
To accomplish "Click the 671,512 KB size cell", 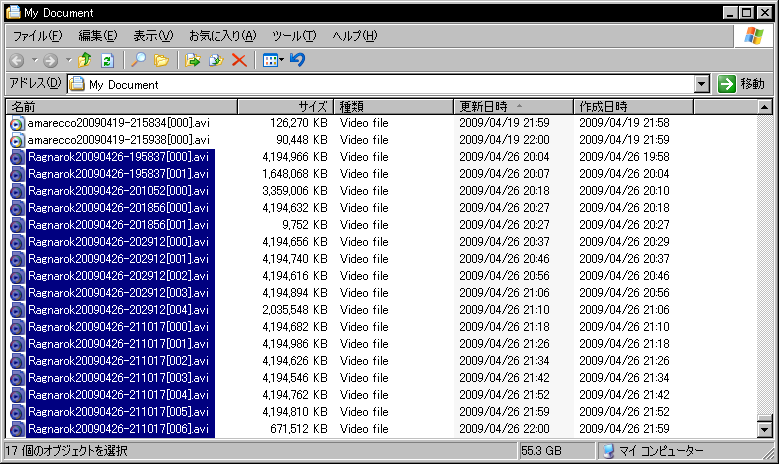I will 299,429.
